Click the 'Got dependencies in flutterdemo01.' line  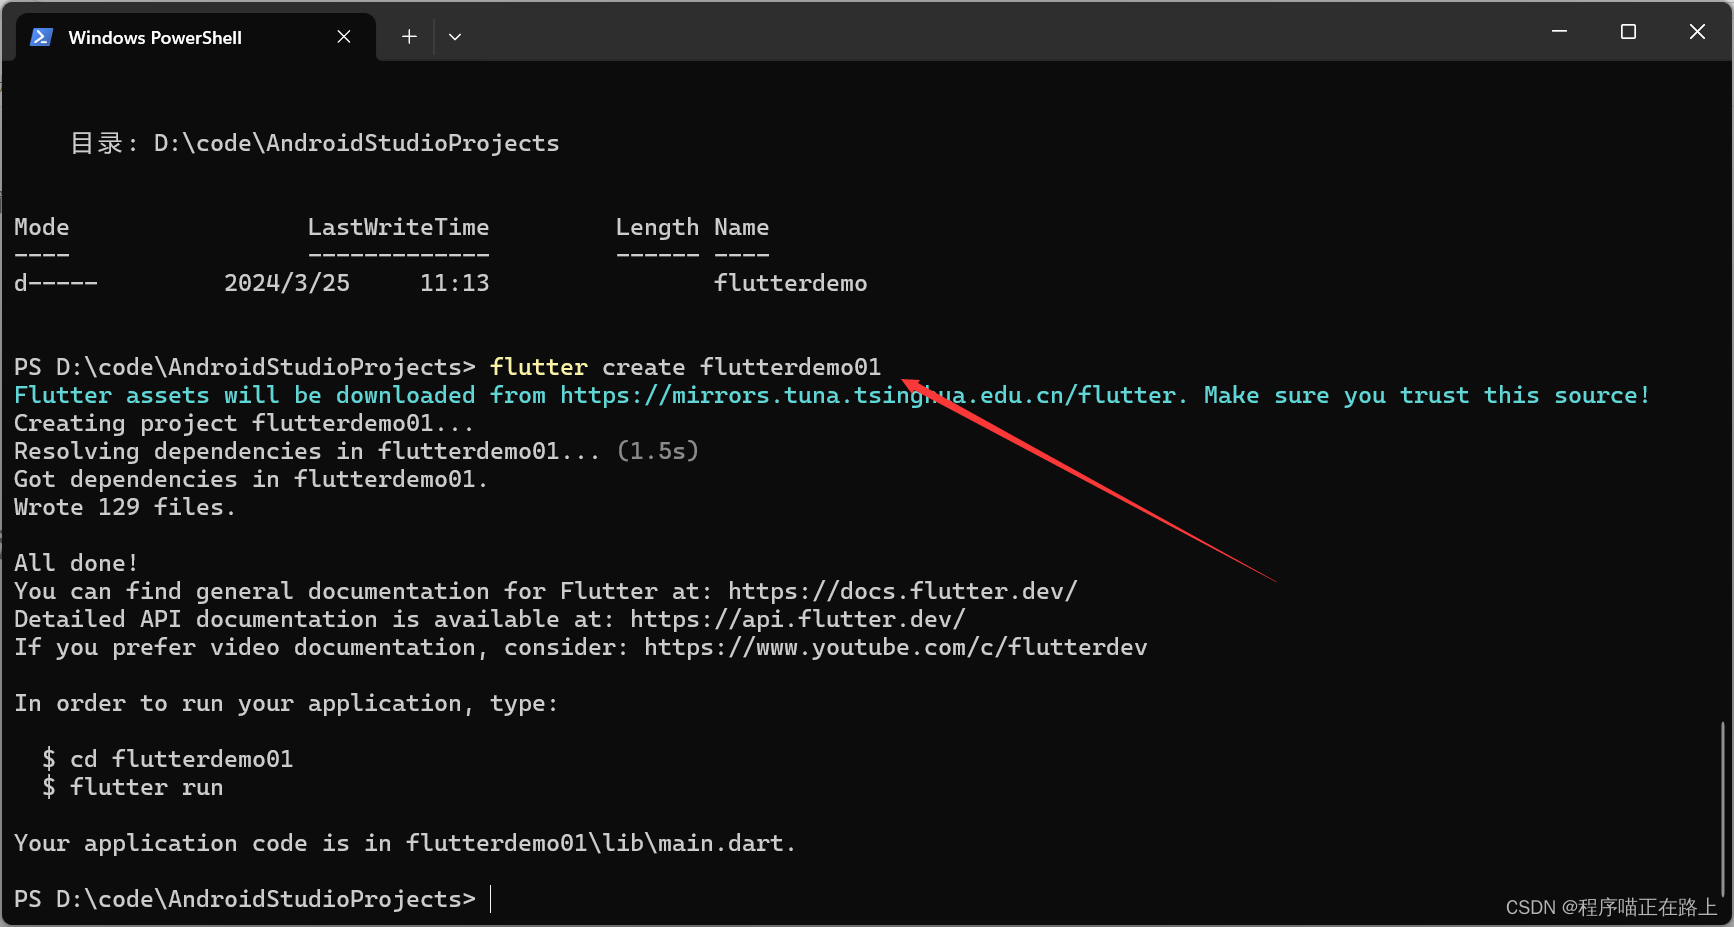click(251, 480)
